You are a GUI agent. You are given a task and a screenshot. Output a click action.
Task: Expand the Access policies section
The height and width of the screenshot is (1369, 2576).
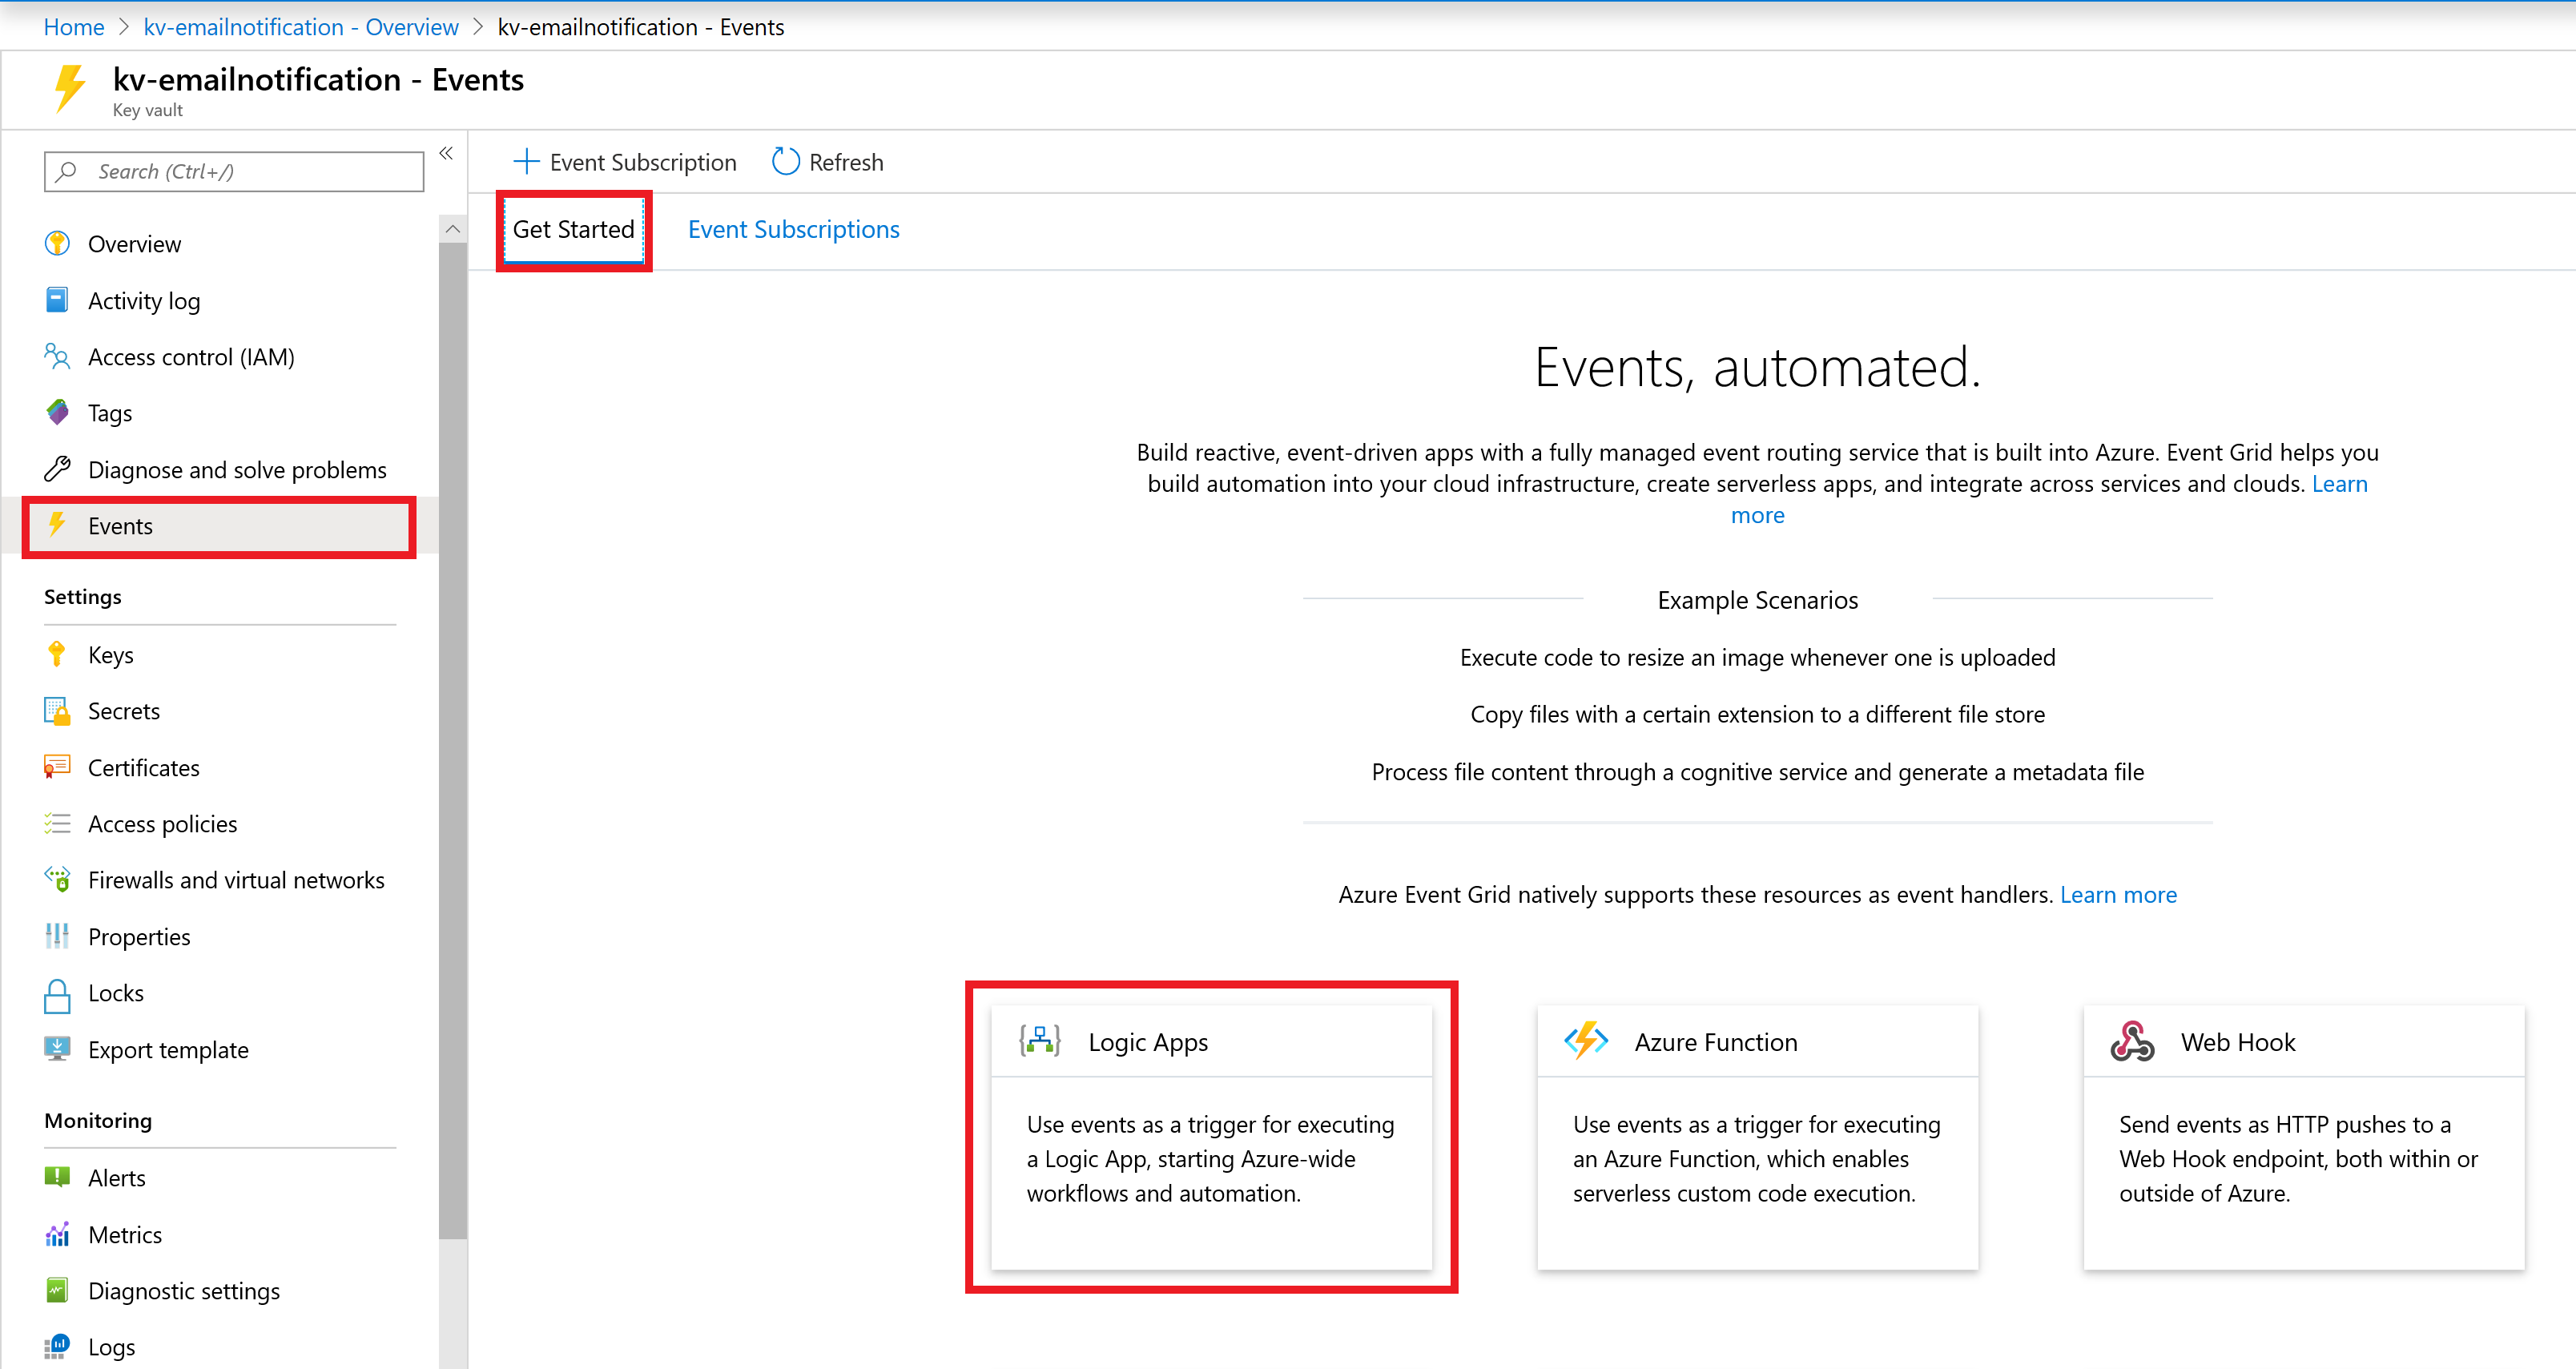click(x=162, y=823)
